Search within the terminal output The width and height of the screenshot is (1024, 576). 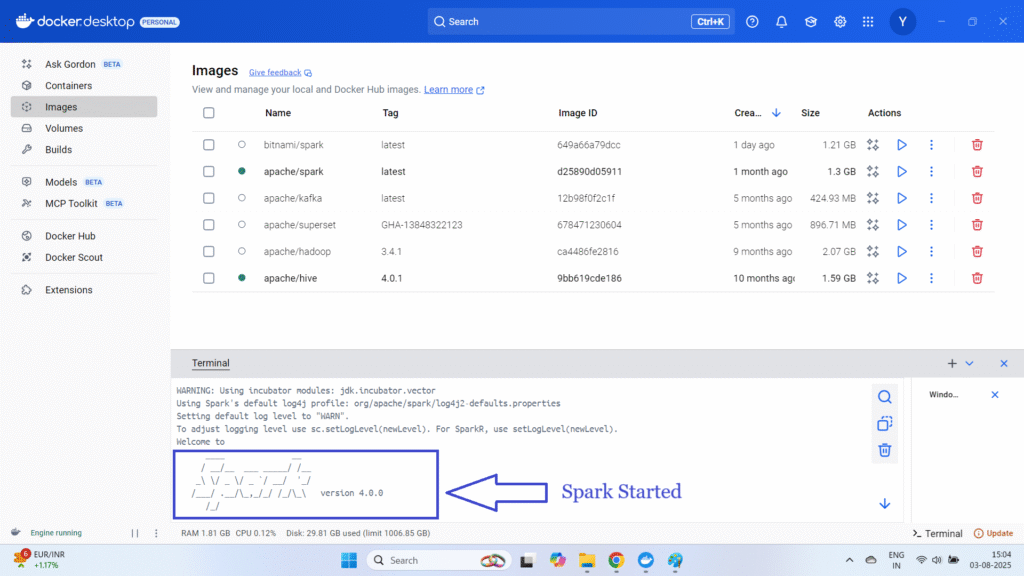884,397
